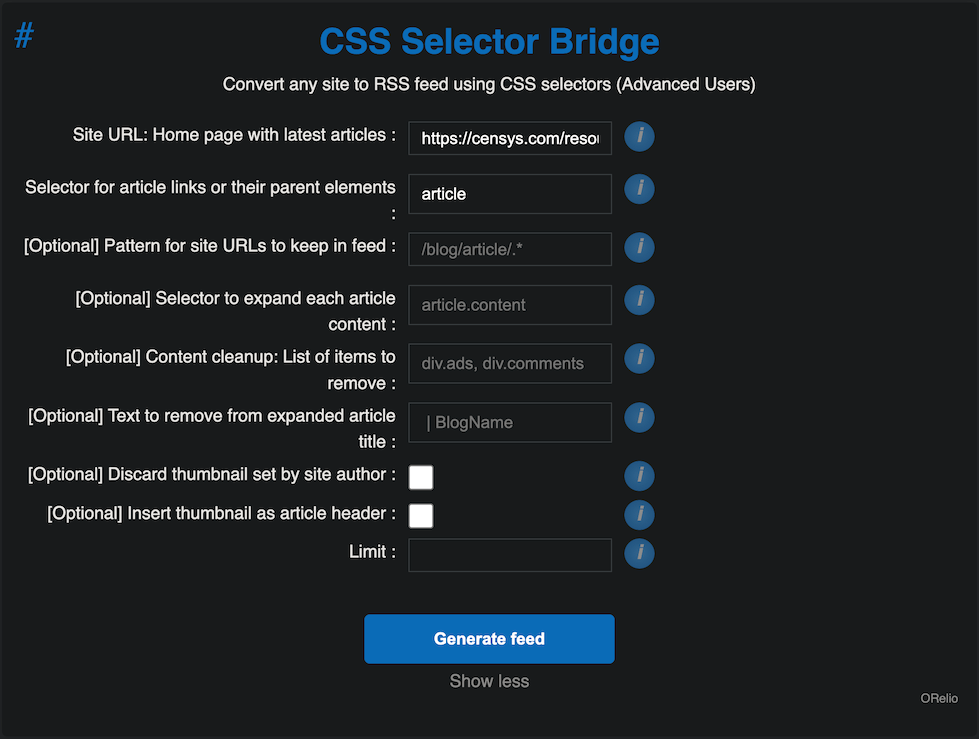Click the URL pattern input field
The width and height of the screenshot is (979, 739).
click(x=510, y=249)
